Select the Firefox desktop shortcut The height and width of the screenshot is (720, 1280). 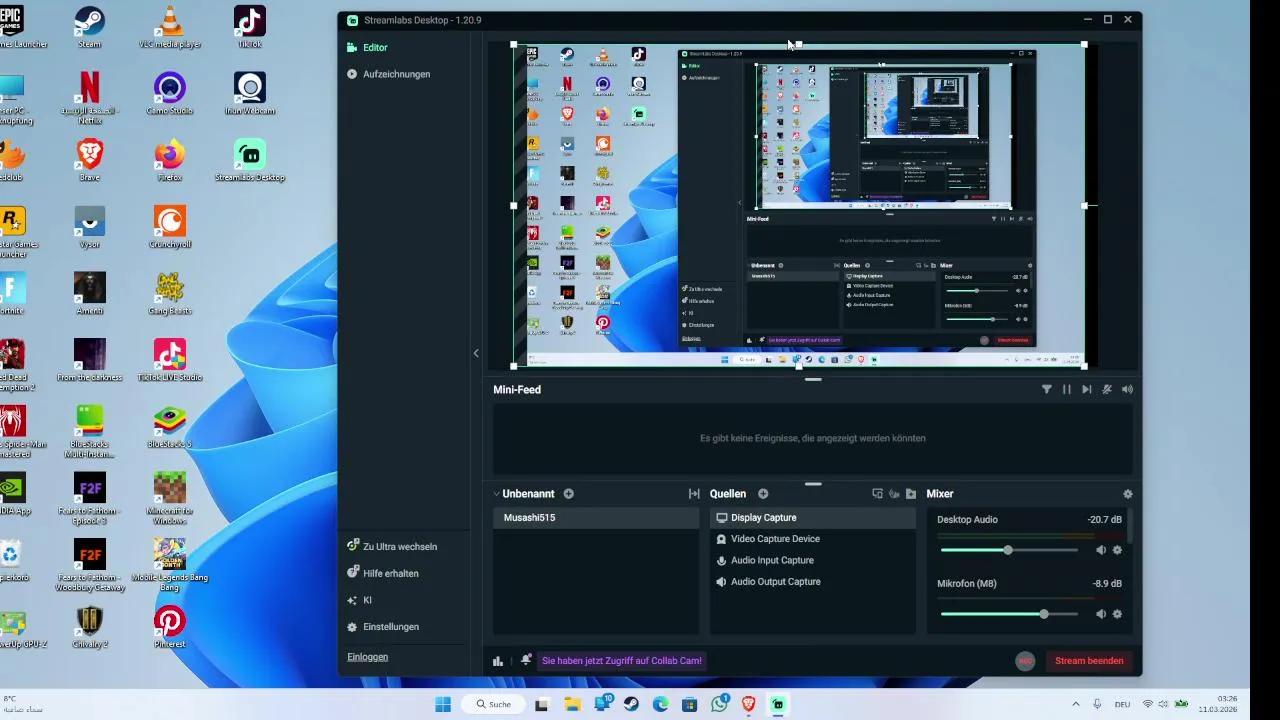pyautogui.click(x=169, y=161)
